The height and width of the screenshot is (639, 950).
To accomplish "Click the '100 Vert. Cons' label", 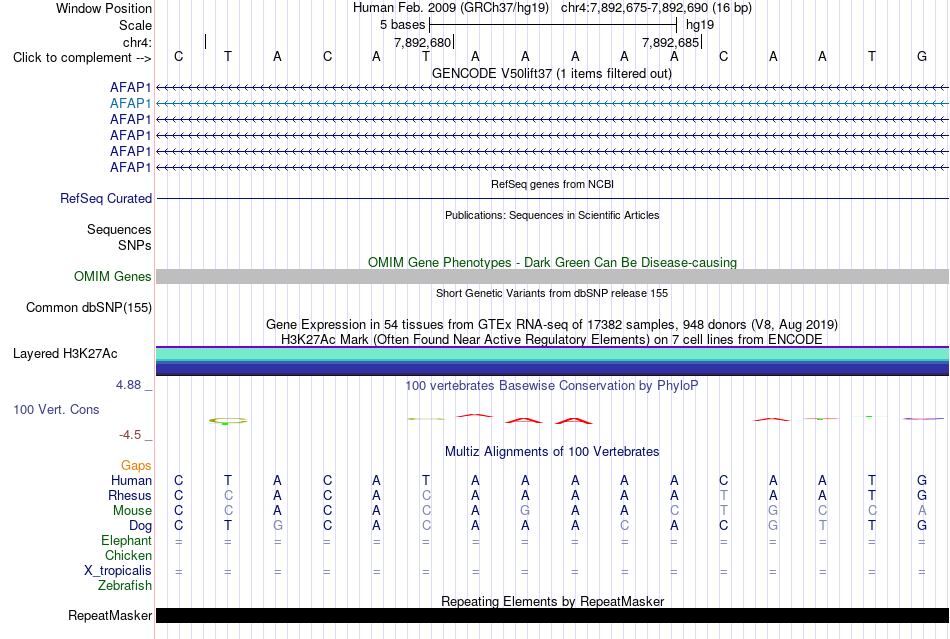I will point(56,409).
